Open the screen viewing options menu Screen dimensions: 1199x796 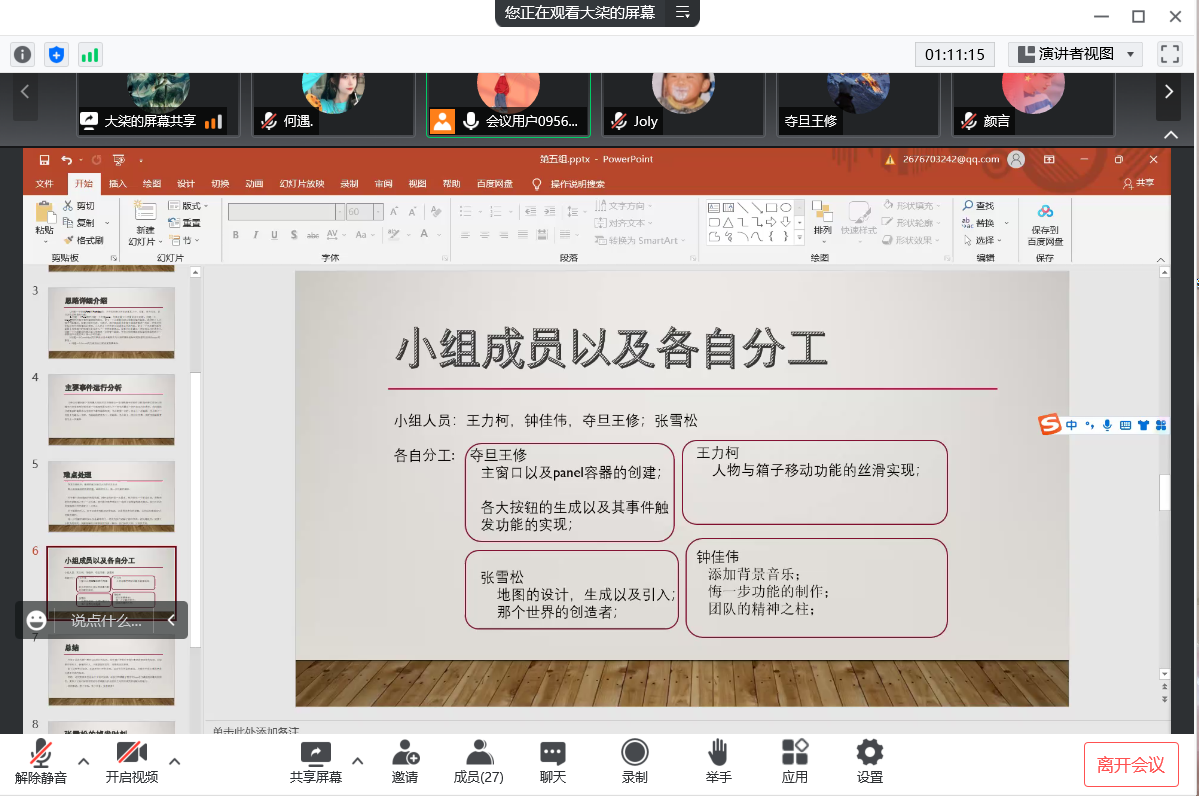(x=683, y=13)
